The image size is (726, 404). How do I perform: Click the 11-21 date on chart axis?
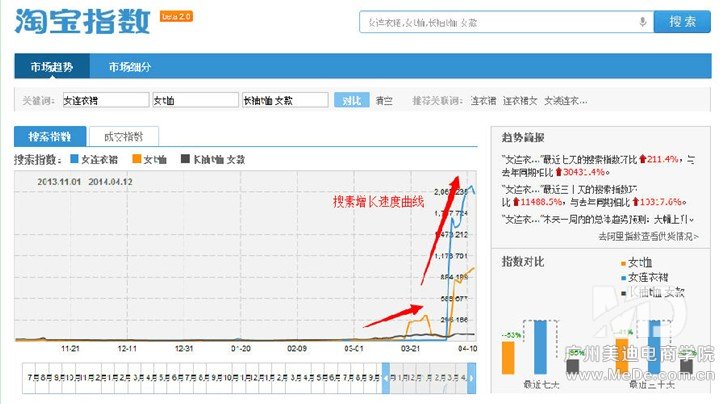[x=70, y=348]
